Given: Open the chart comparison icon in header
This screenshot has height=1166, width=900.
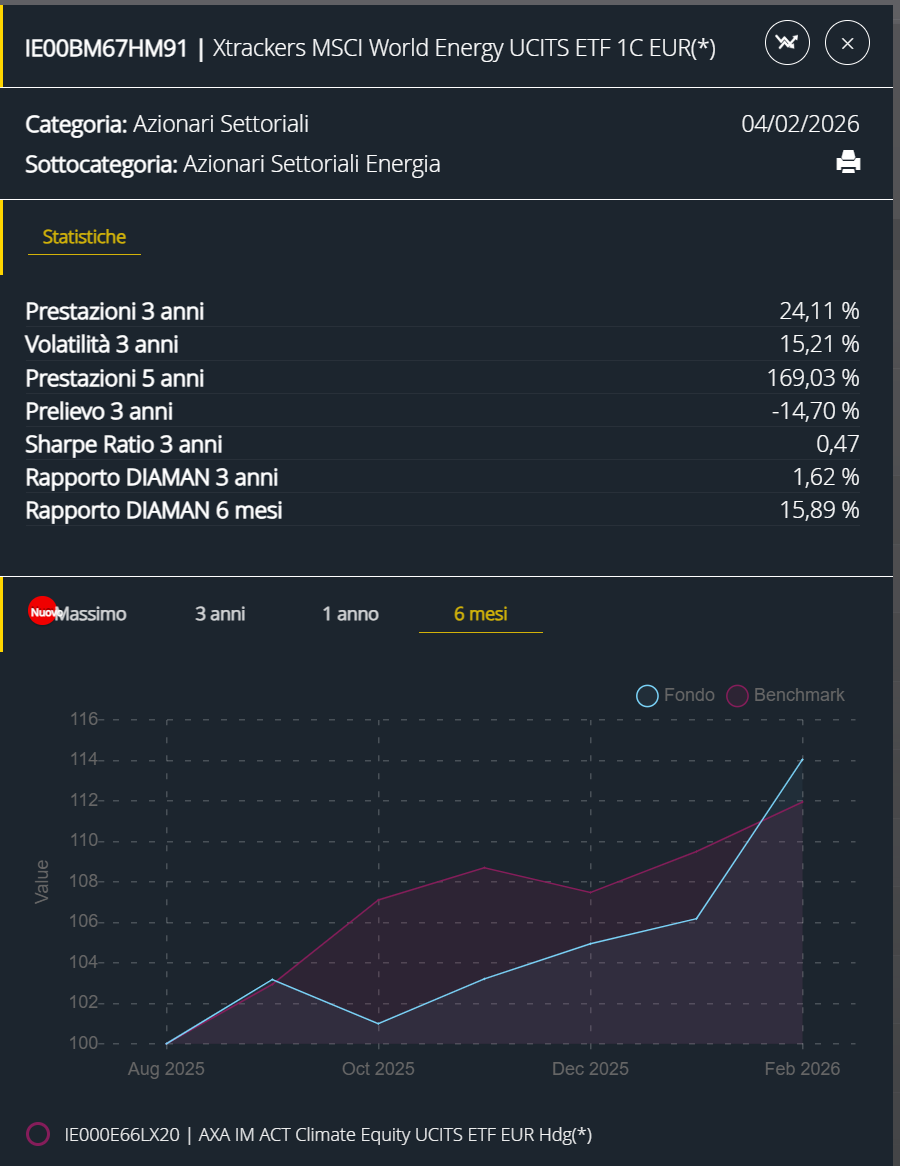Looking at the screenshot, I should (787, 43).
